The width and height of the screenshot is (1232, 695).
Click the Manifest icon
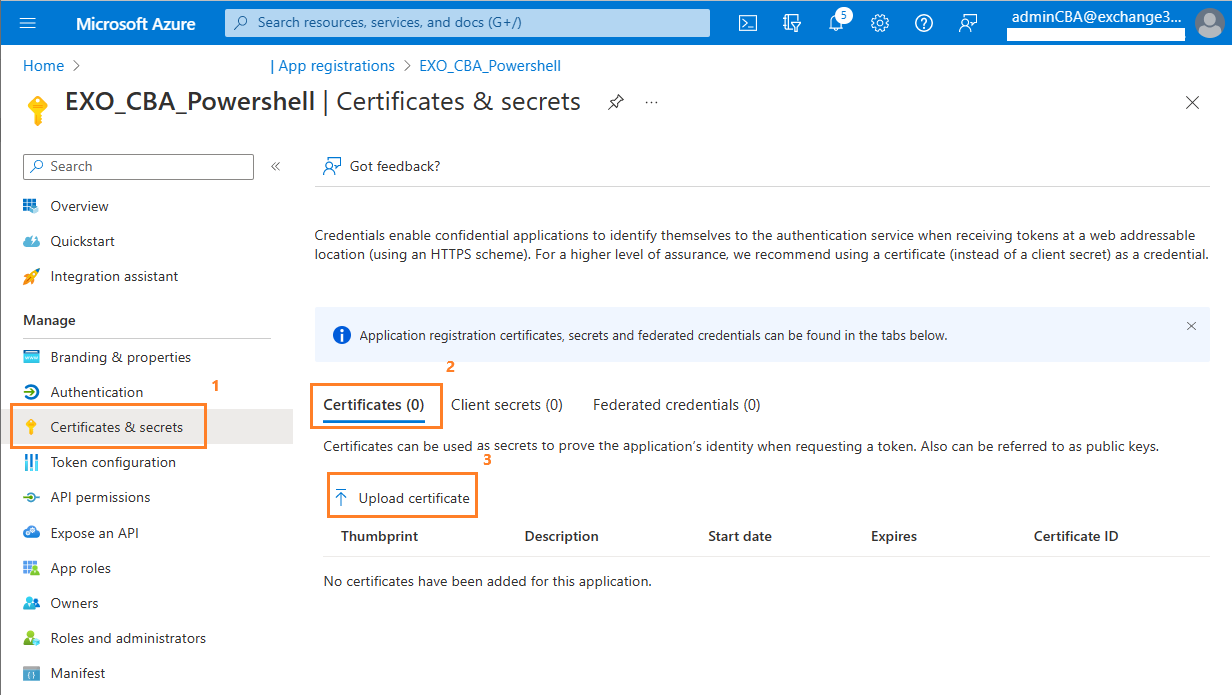tap(31, 673)
